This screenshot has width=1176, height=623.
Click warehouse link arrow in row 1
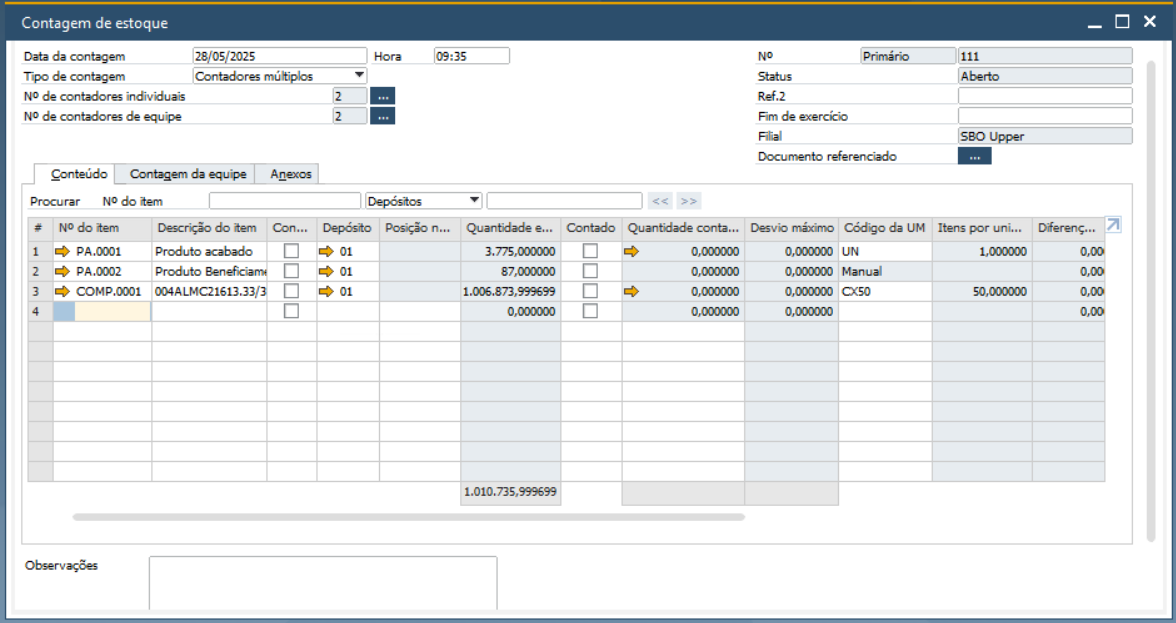click(326, 251)
